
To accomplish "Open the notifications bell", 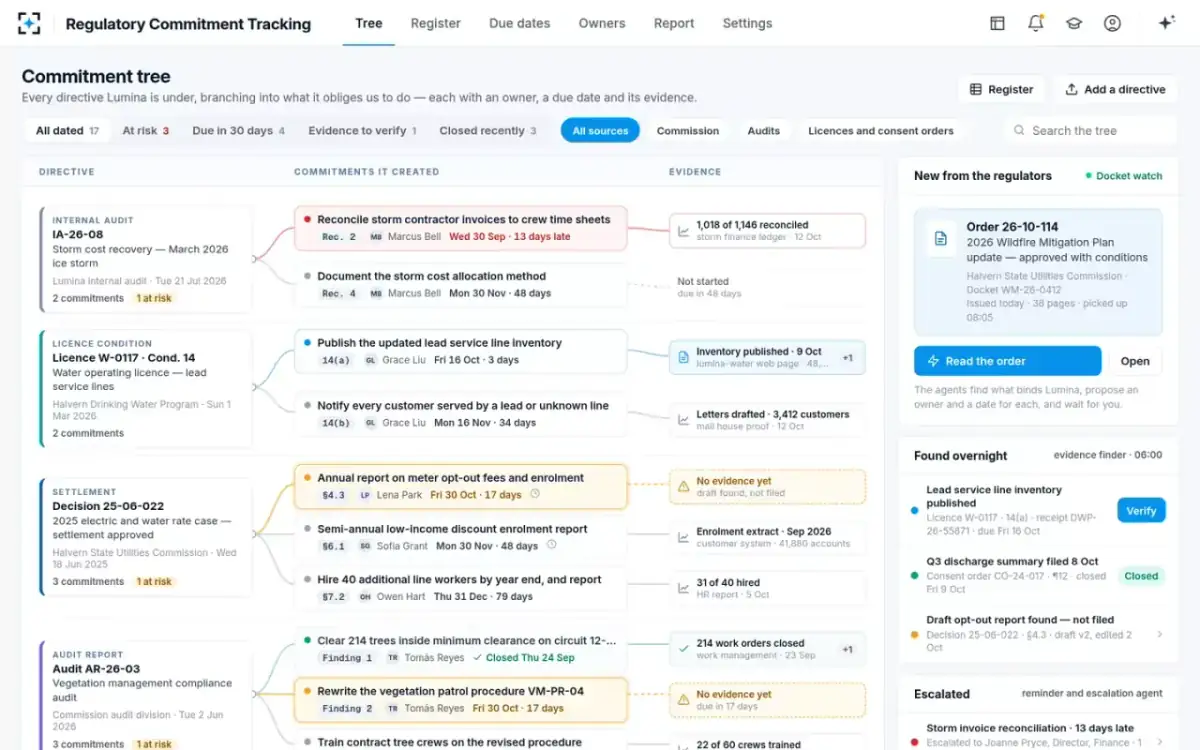I will pos(1036,23).
